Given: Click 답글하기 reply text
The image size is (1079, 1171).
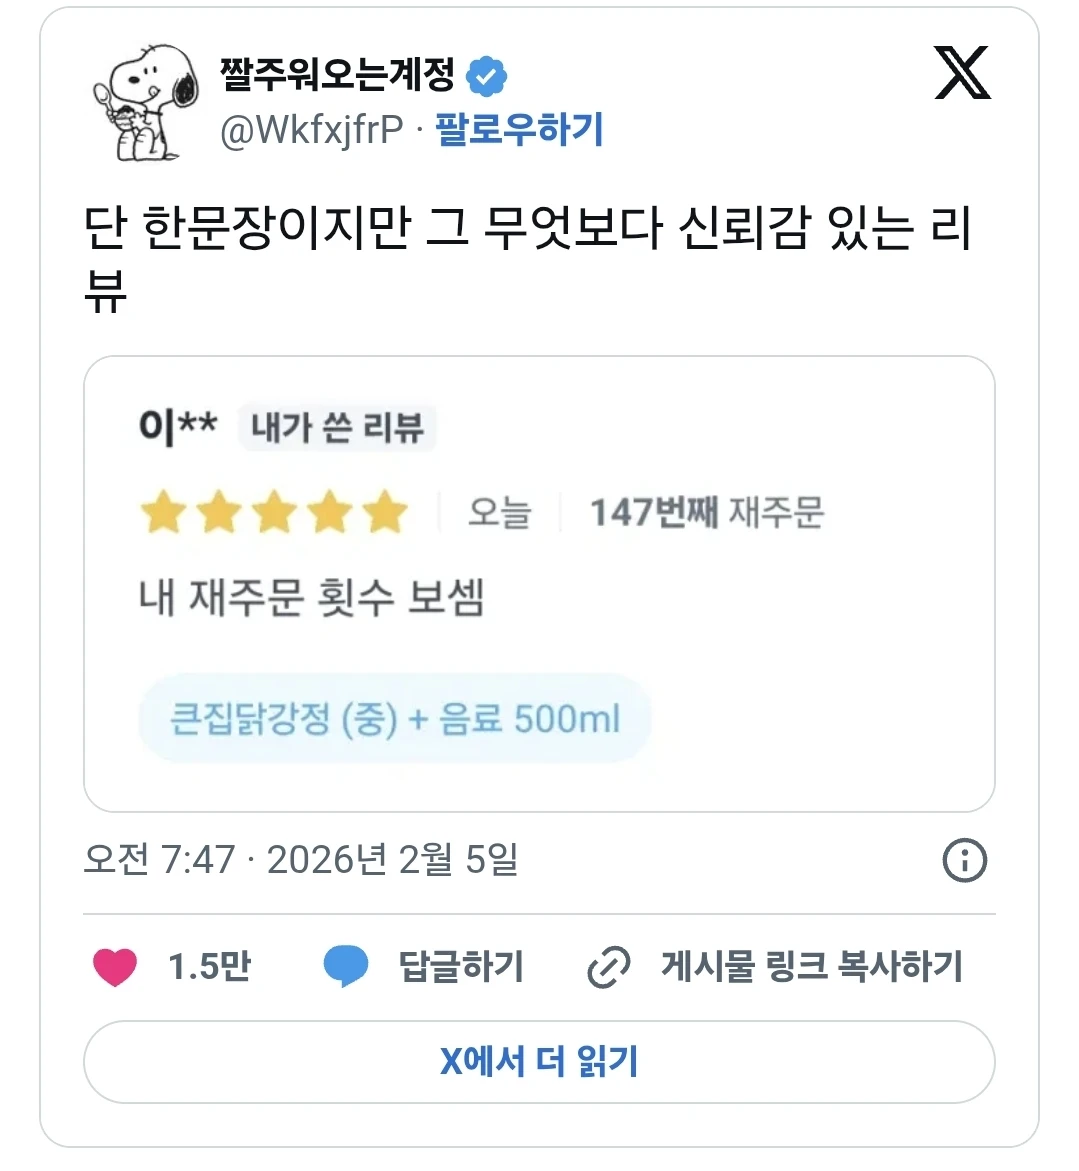Looking at the screenshot, I should pyautogui.click(x=460, y=966).
